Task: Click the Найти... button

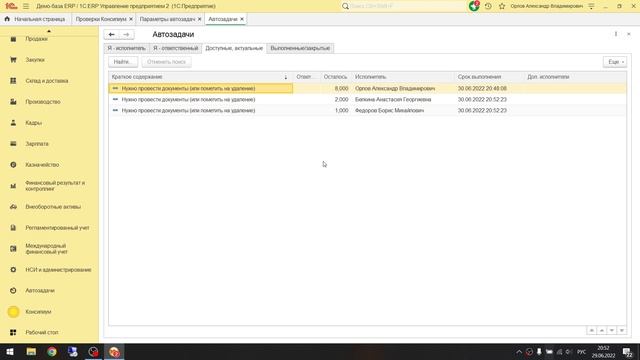Action: point(123,62)
